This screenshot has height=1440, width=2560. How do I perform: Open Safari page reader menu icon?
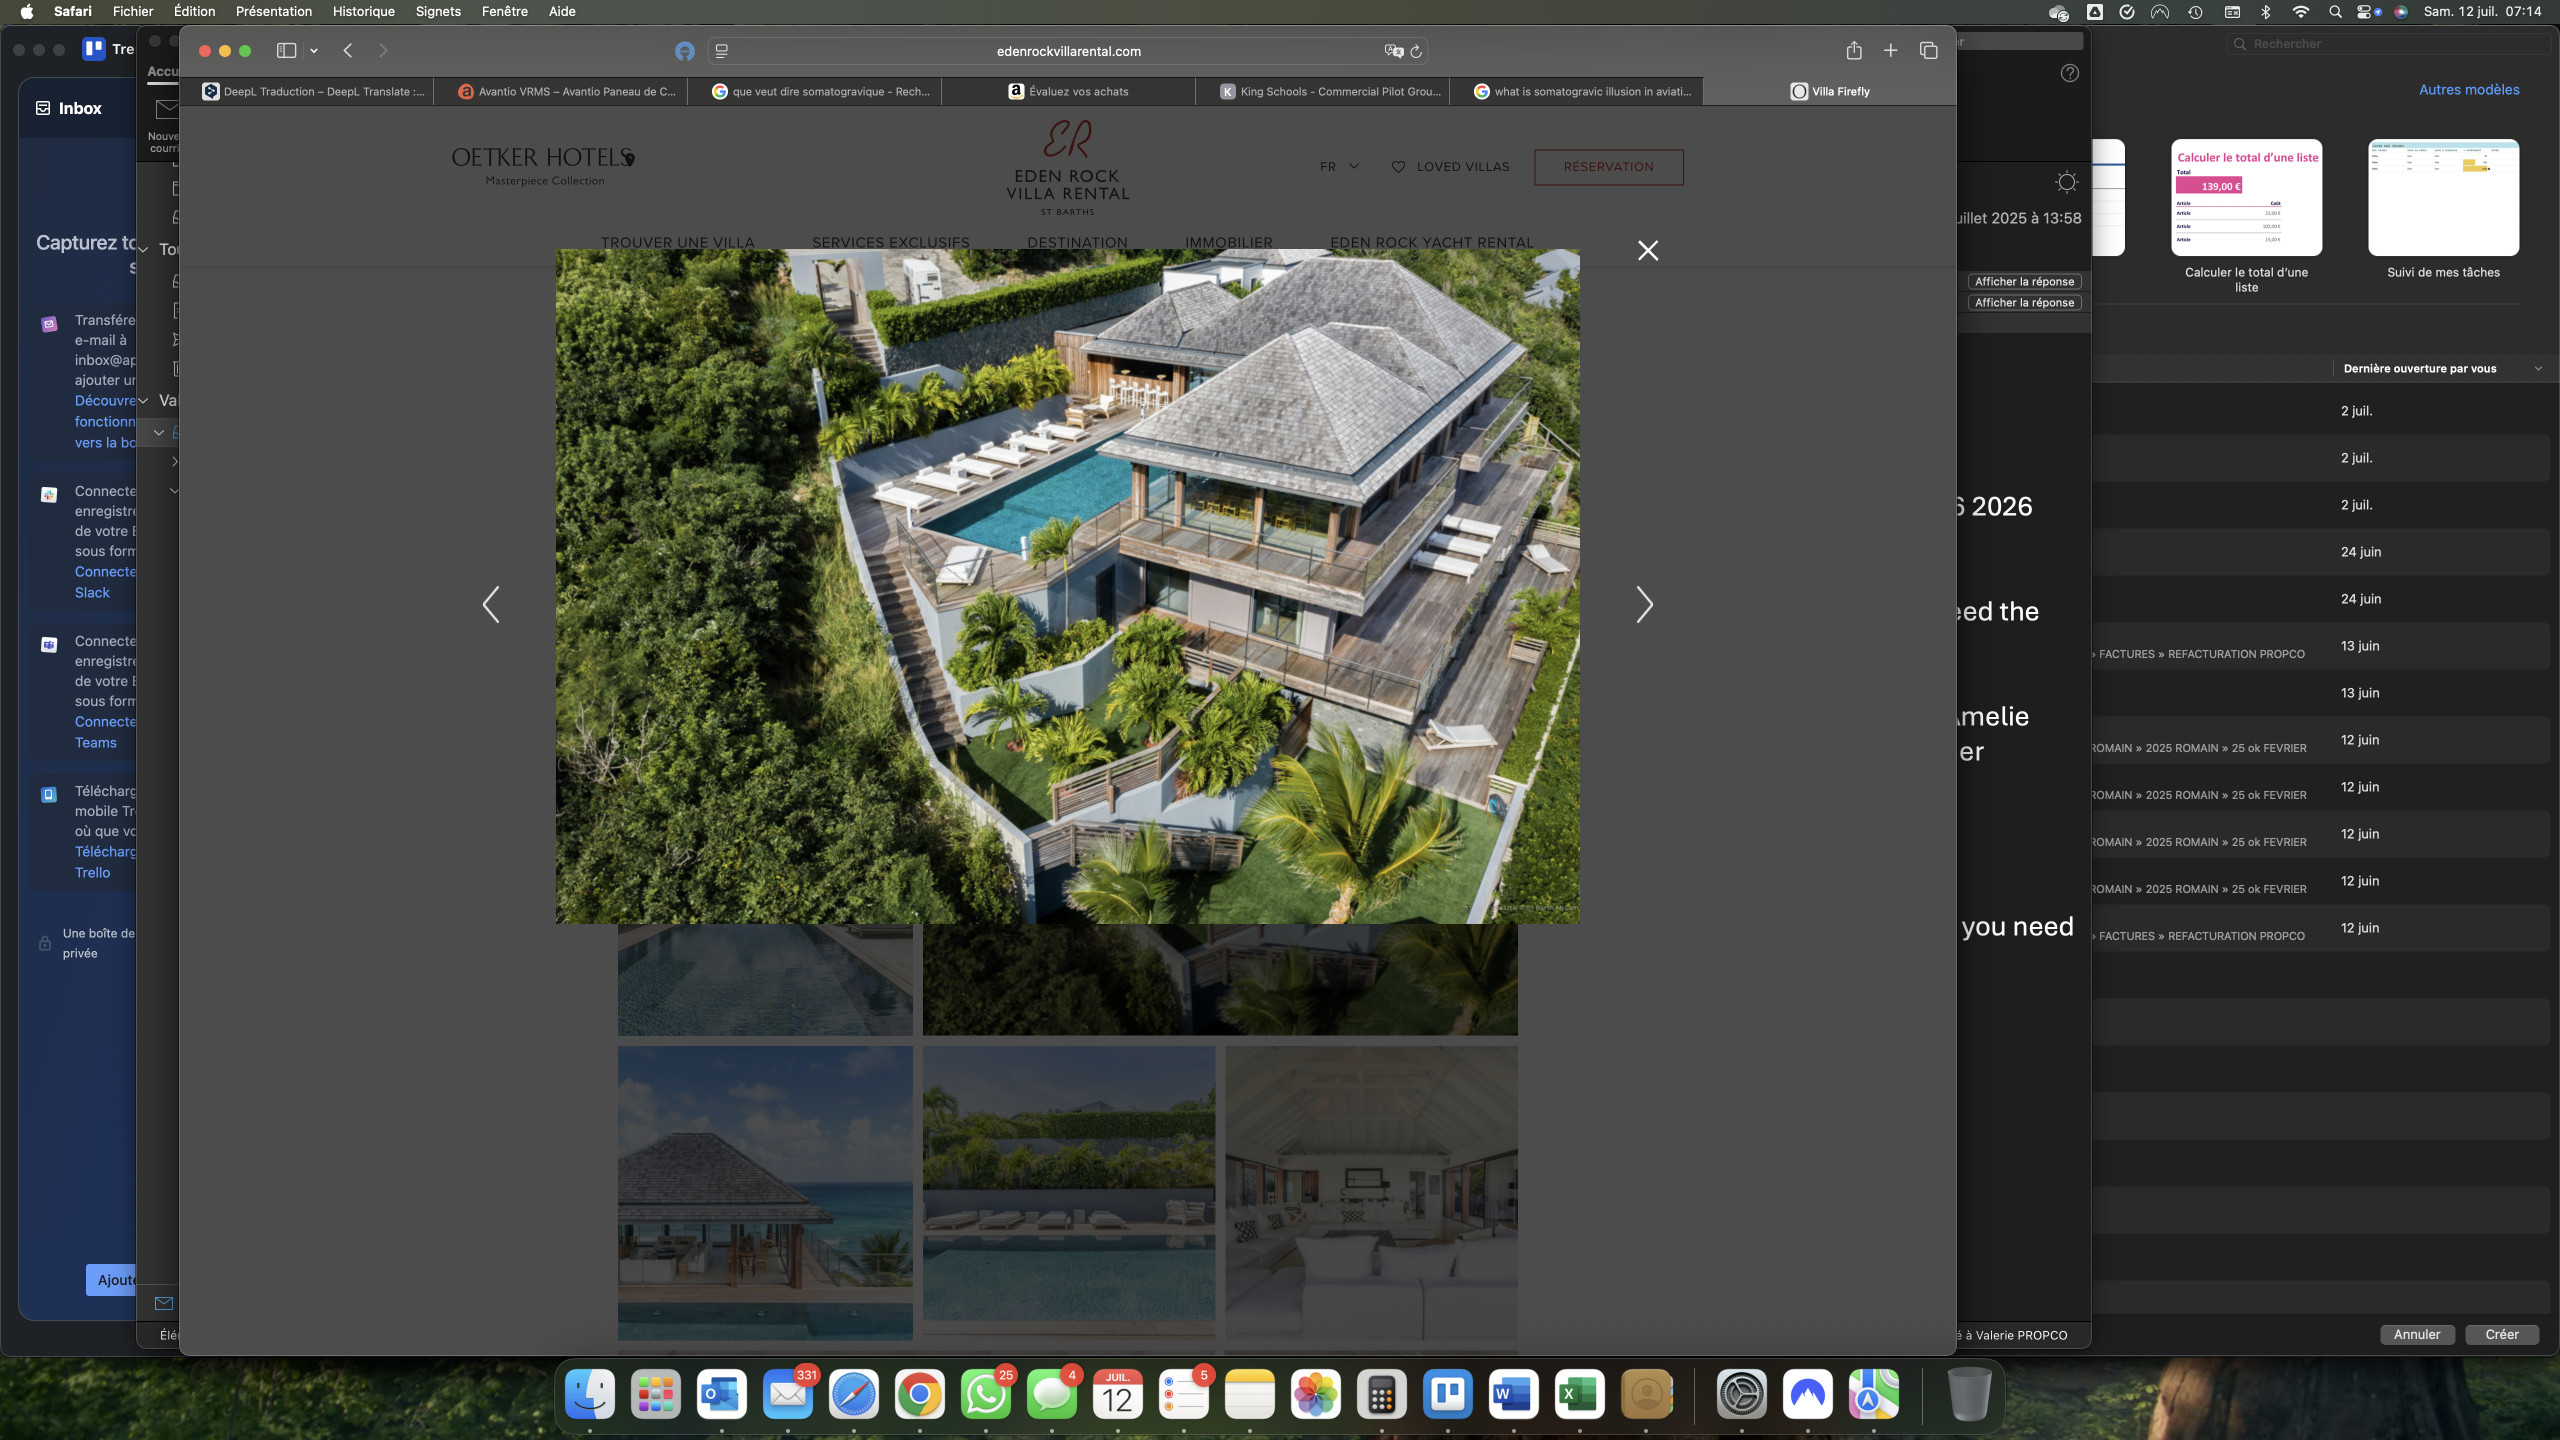pos(721,51)
